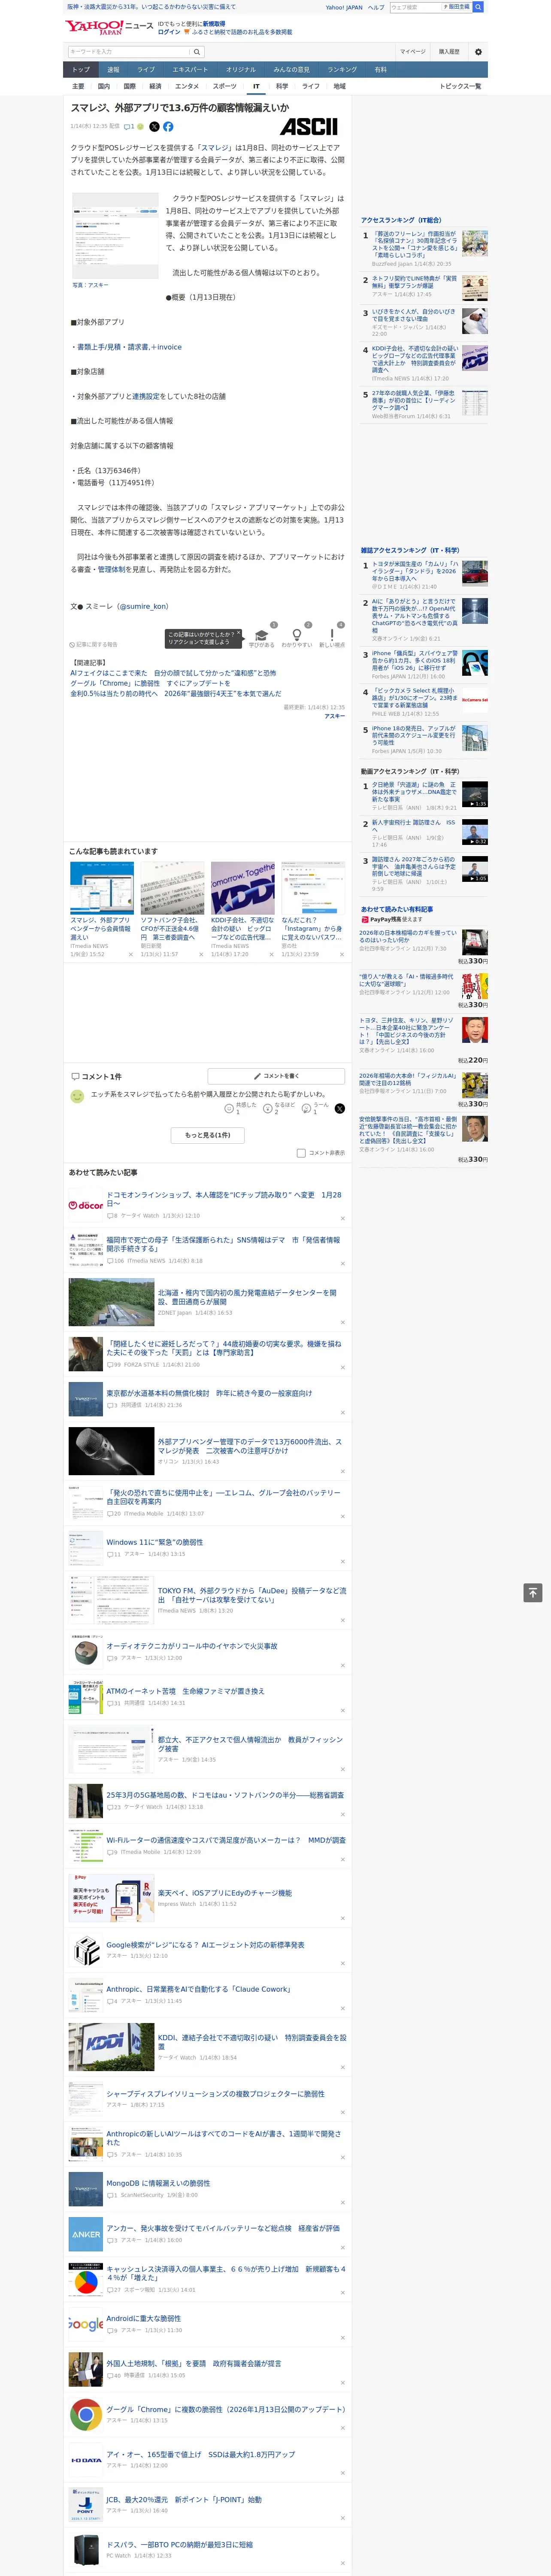React with わかりやすい lightbulb icon
Viewport: 551px width, 2576px height.
[x=296, y=635]
